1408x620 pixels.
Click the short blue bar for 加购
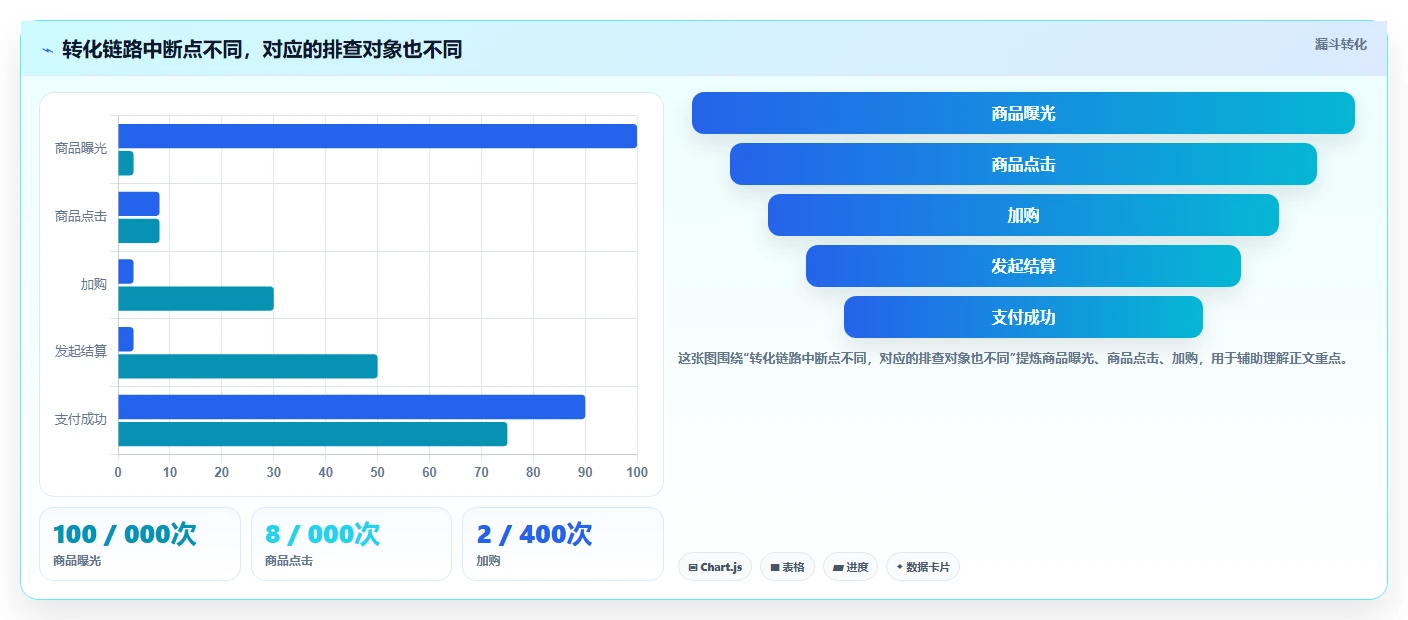click(x=126, y=271)
